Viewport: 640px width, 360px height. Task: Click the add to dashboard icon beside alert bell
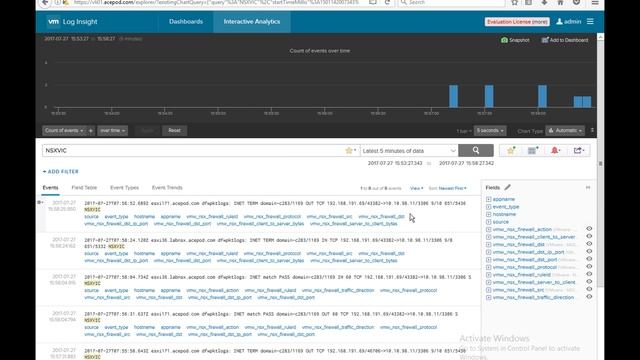(532, 151)
